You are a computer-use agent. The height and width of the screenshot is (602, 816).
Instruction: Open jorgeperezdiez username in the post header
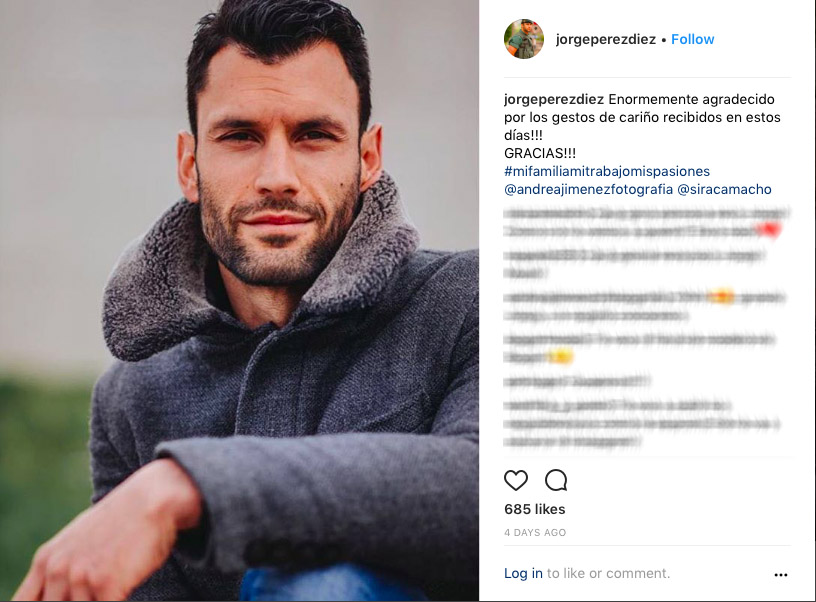(x=605, y=40)
